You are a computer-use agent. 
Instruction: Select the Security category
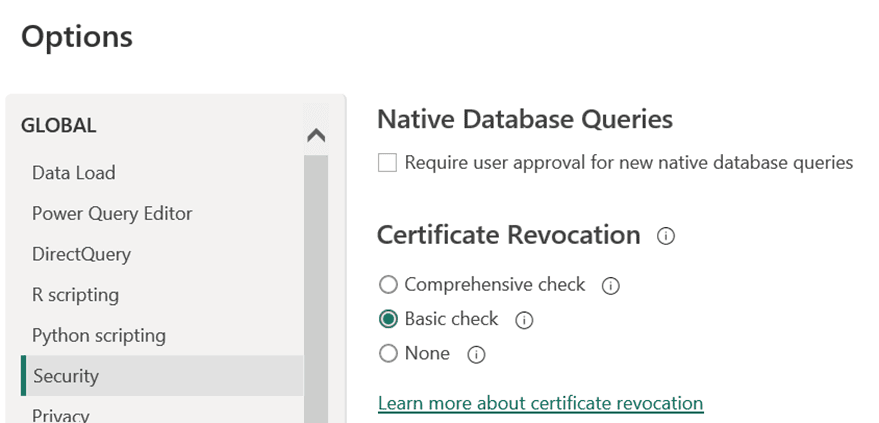click(x=162, y=376)
